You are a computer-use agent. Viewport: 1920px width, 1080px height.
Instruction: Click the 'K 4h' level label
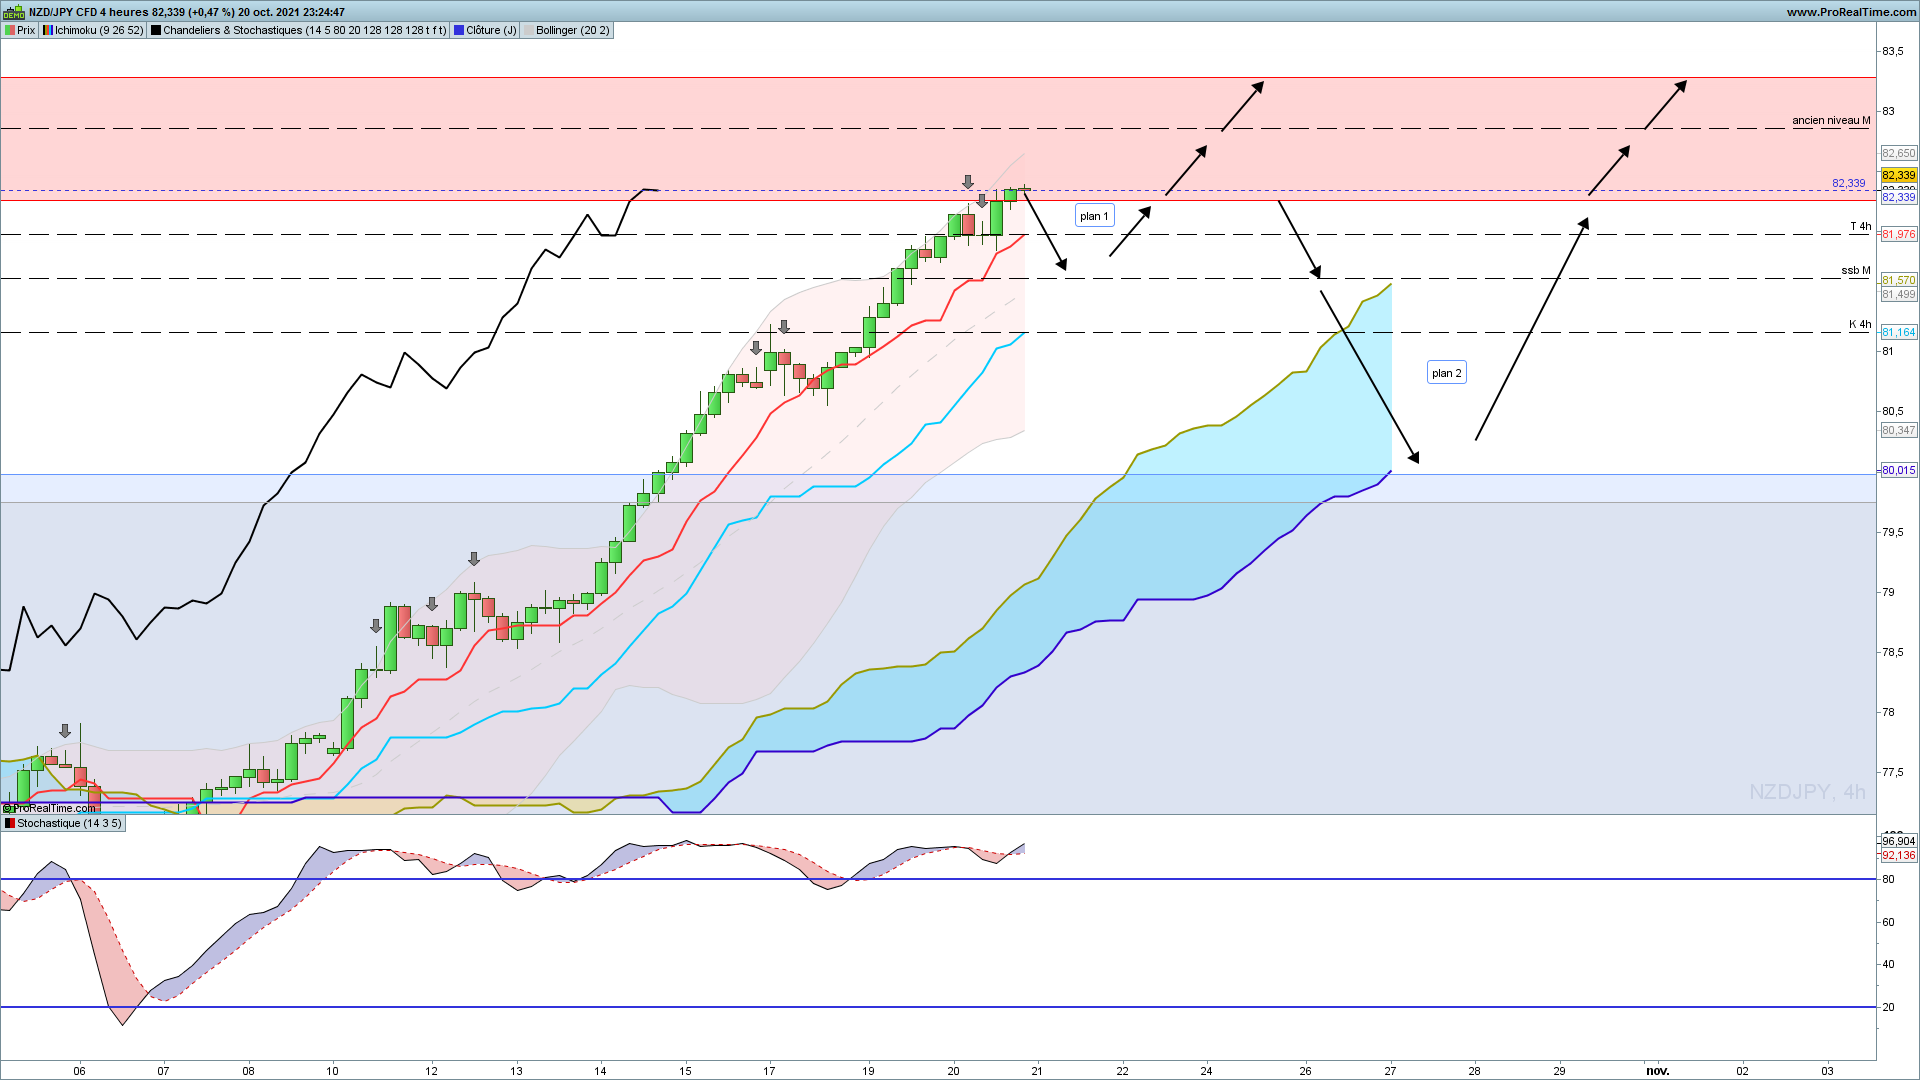(1860, 324)
